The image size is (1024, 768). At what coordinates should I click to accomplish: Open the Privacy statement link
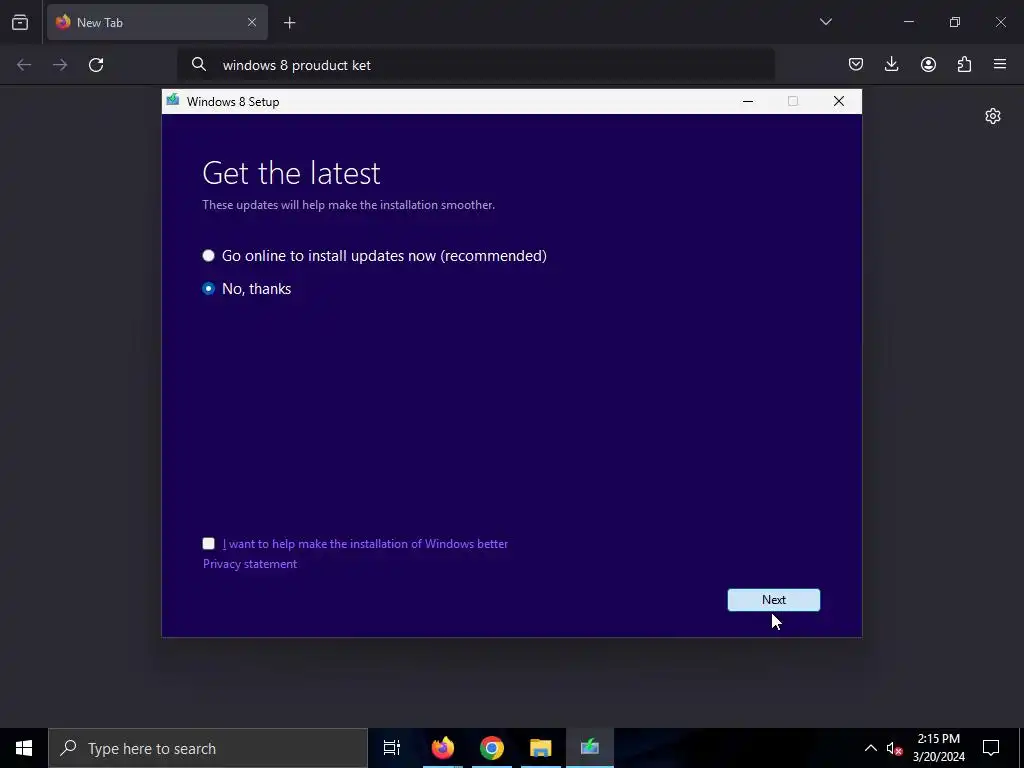coord(249,564)
